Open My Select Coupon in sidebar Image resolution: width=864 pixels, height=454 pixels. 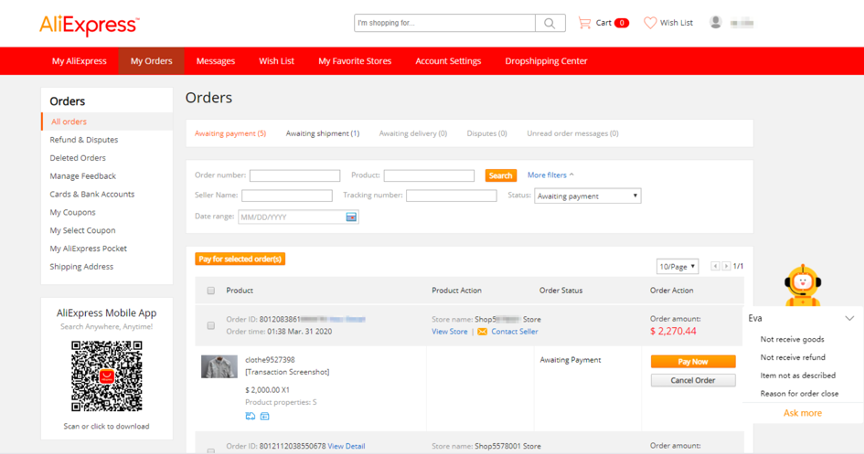coord(82,230)
